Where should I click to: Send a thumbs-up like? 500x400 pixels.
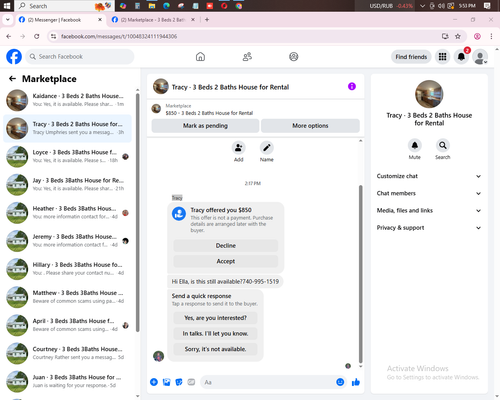point(356,382)
